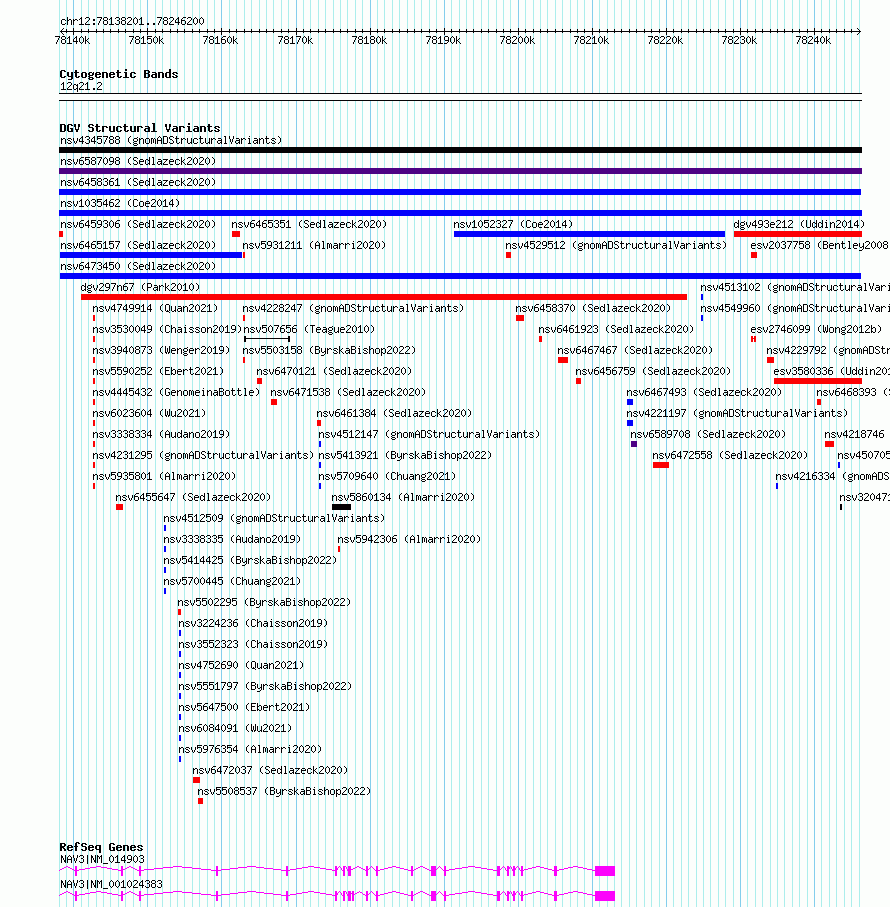Select nsv4445432 (GenomeinaBottle) label
Image resolution: width=890 pixels, height=907 pixels.
point(176,392)
